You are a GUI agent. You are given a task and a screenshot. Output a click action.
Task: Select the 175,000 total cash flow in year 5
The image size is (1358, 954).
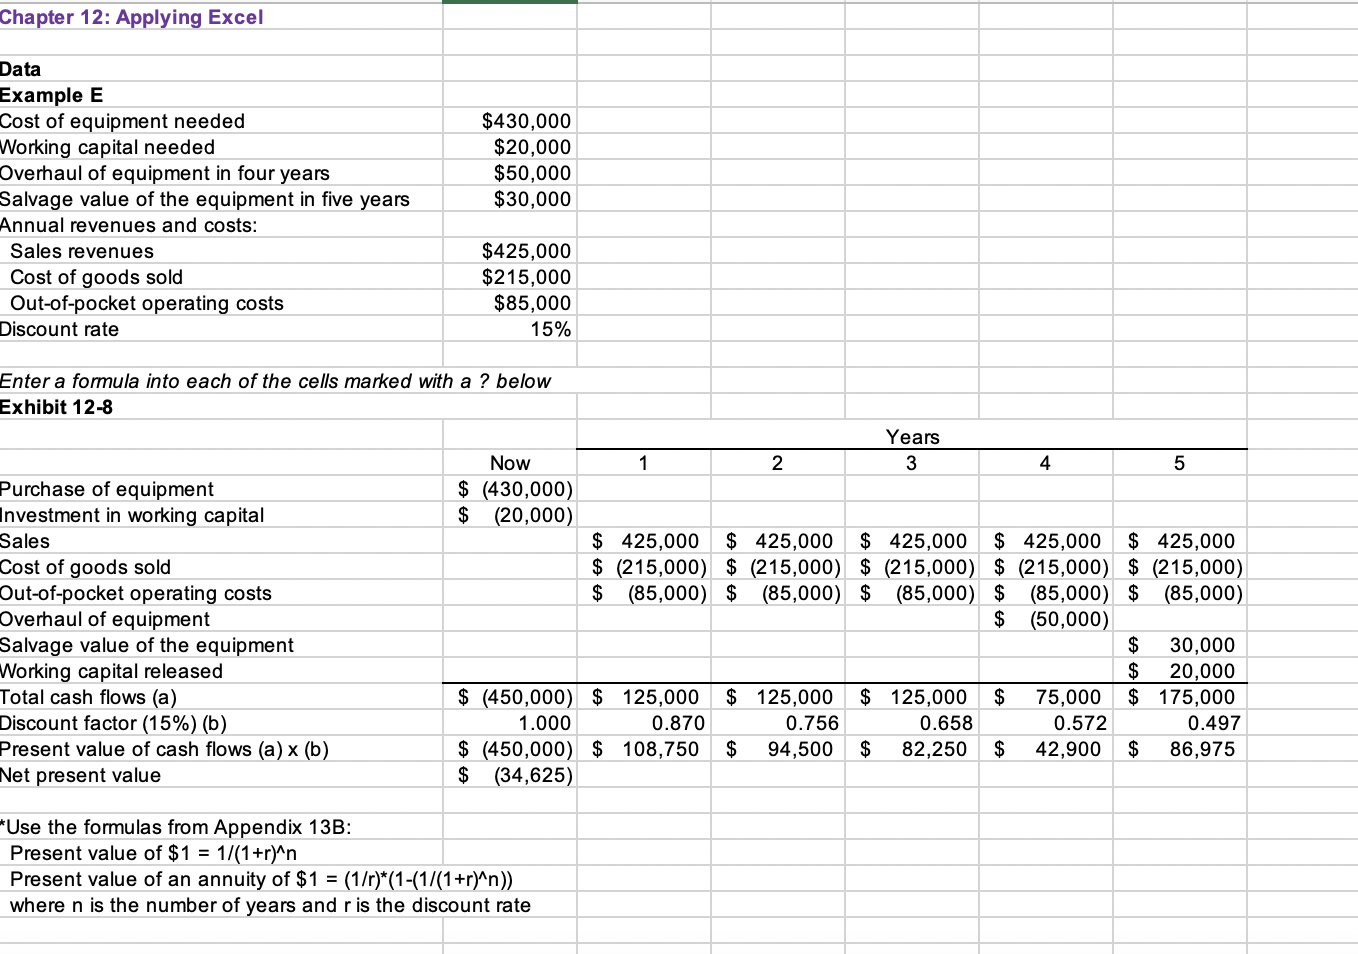click(x=1180, y=697)
